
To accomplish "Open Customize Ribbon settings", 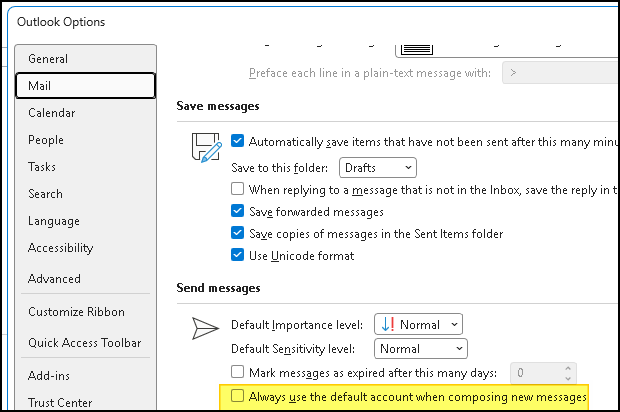I will click(85, 312).
